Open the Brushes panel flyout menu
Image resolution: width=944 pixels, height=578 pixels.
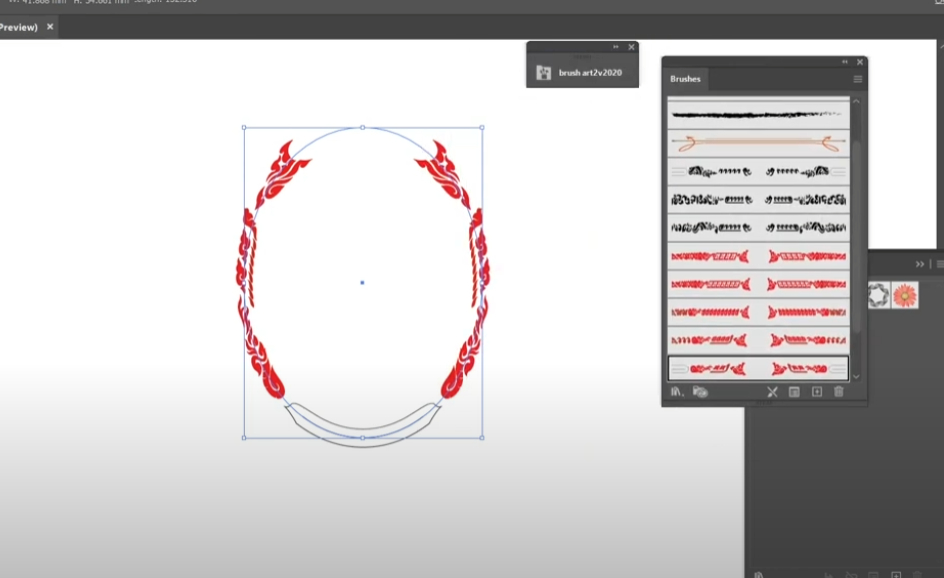(x=858, y=78)
